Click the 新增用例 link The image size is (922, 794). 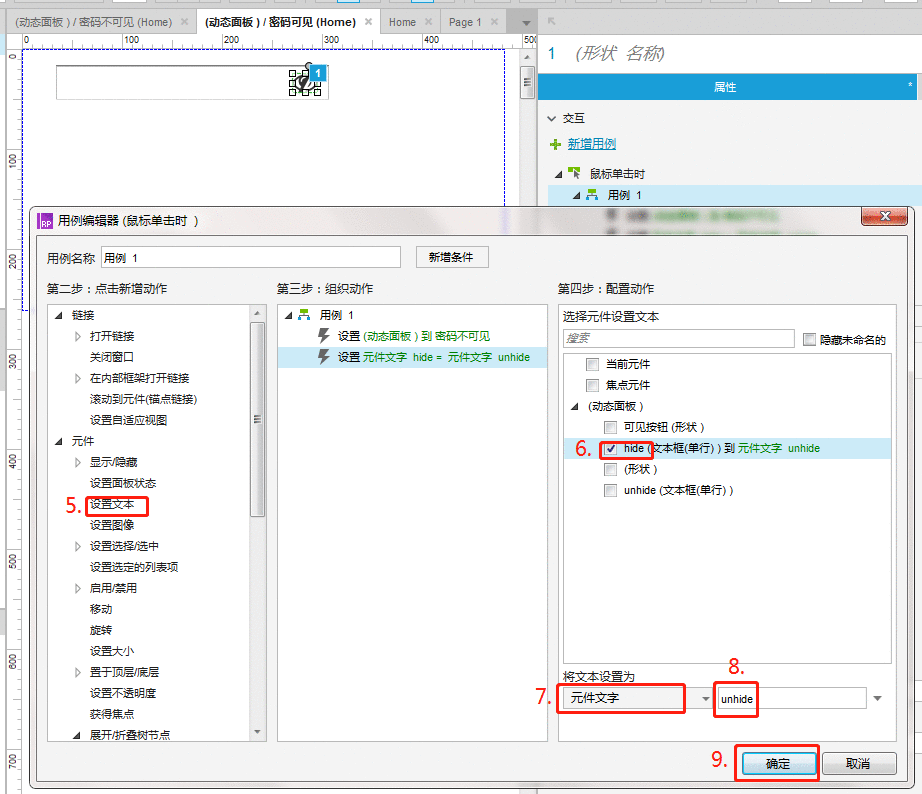point(592,144)
